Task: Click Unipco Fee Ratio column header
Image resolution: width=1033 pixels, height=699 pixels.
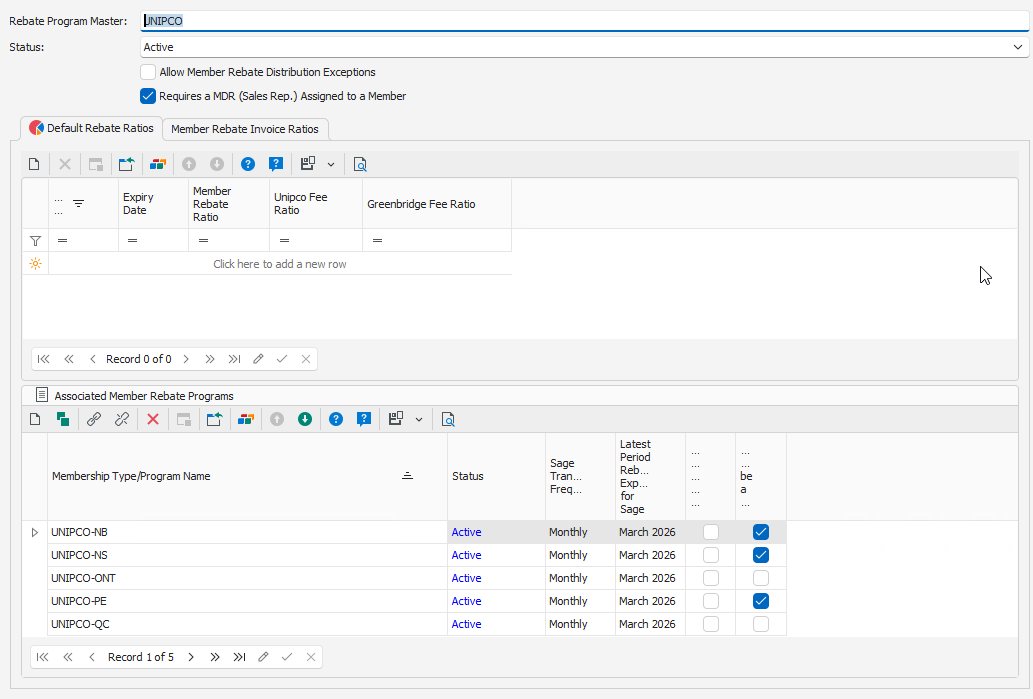Action: click(x=316, y=204)
